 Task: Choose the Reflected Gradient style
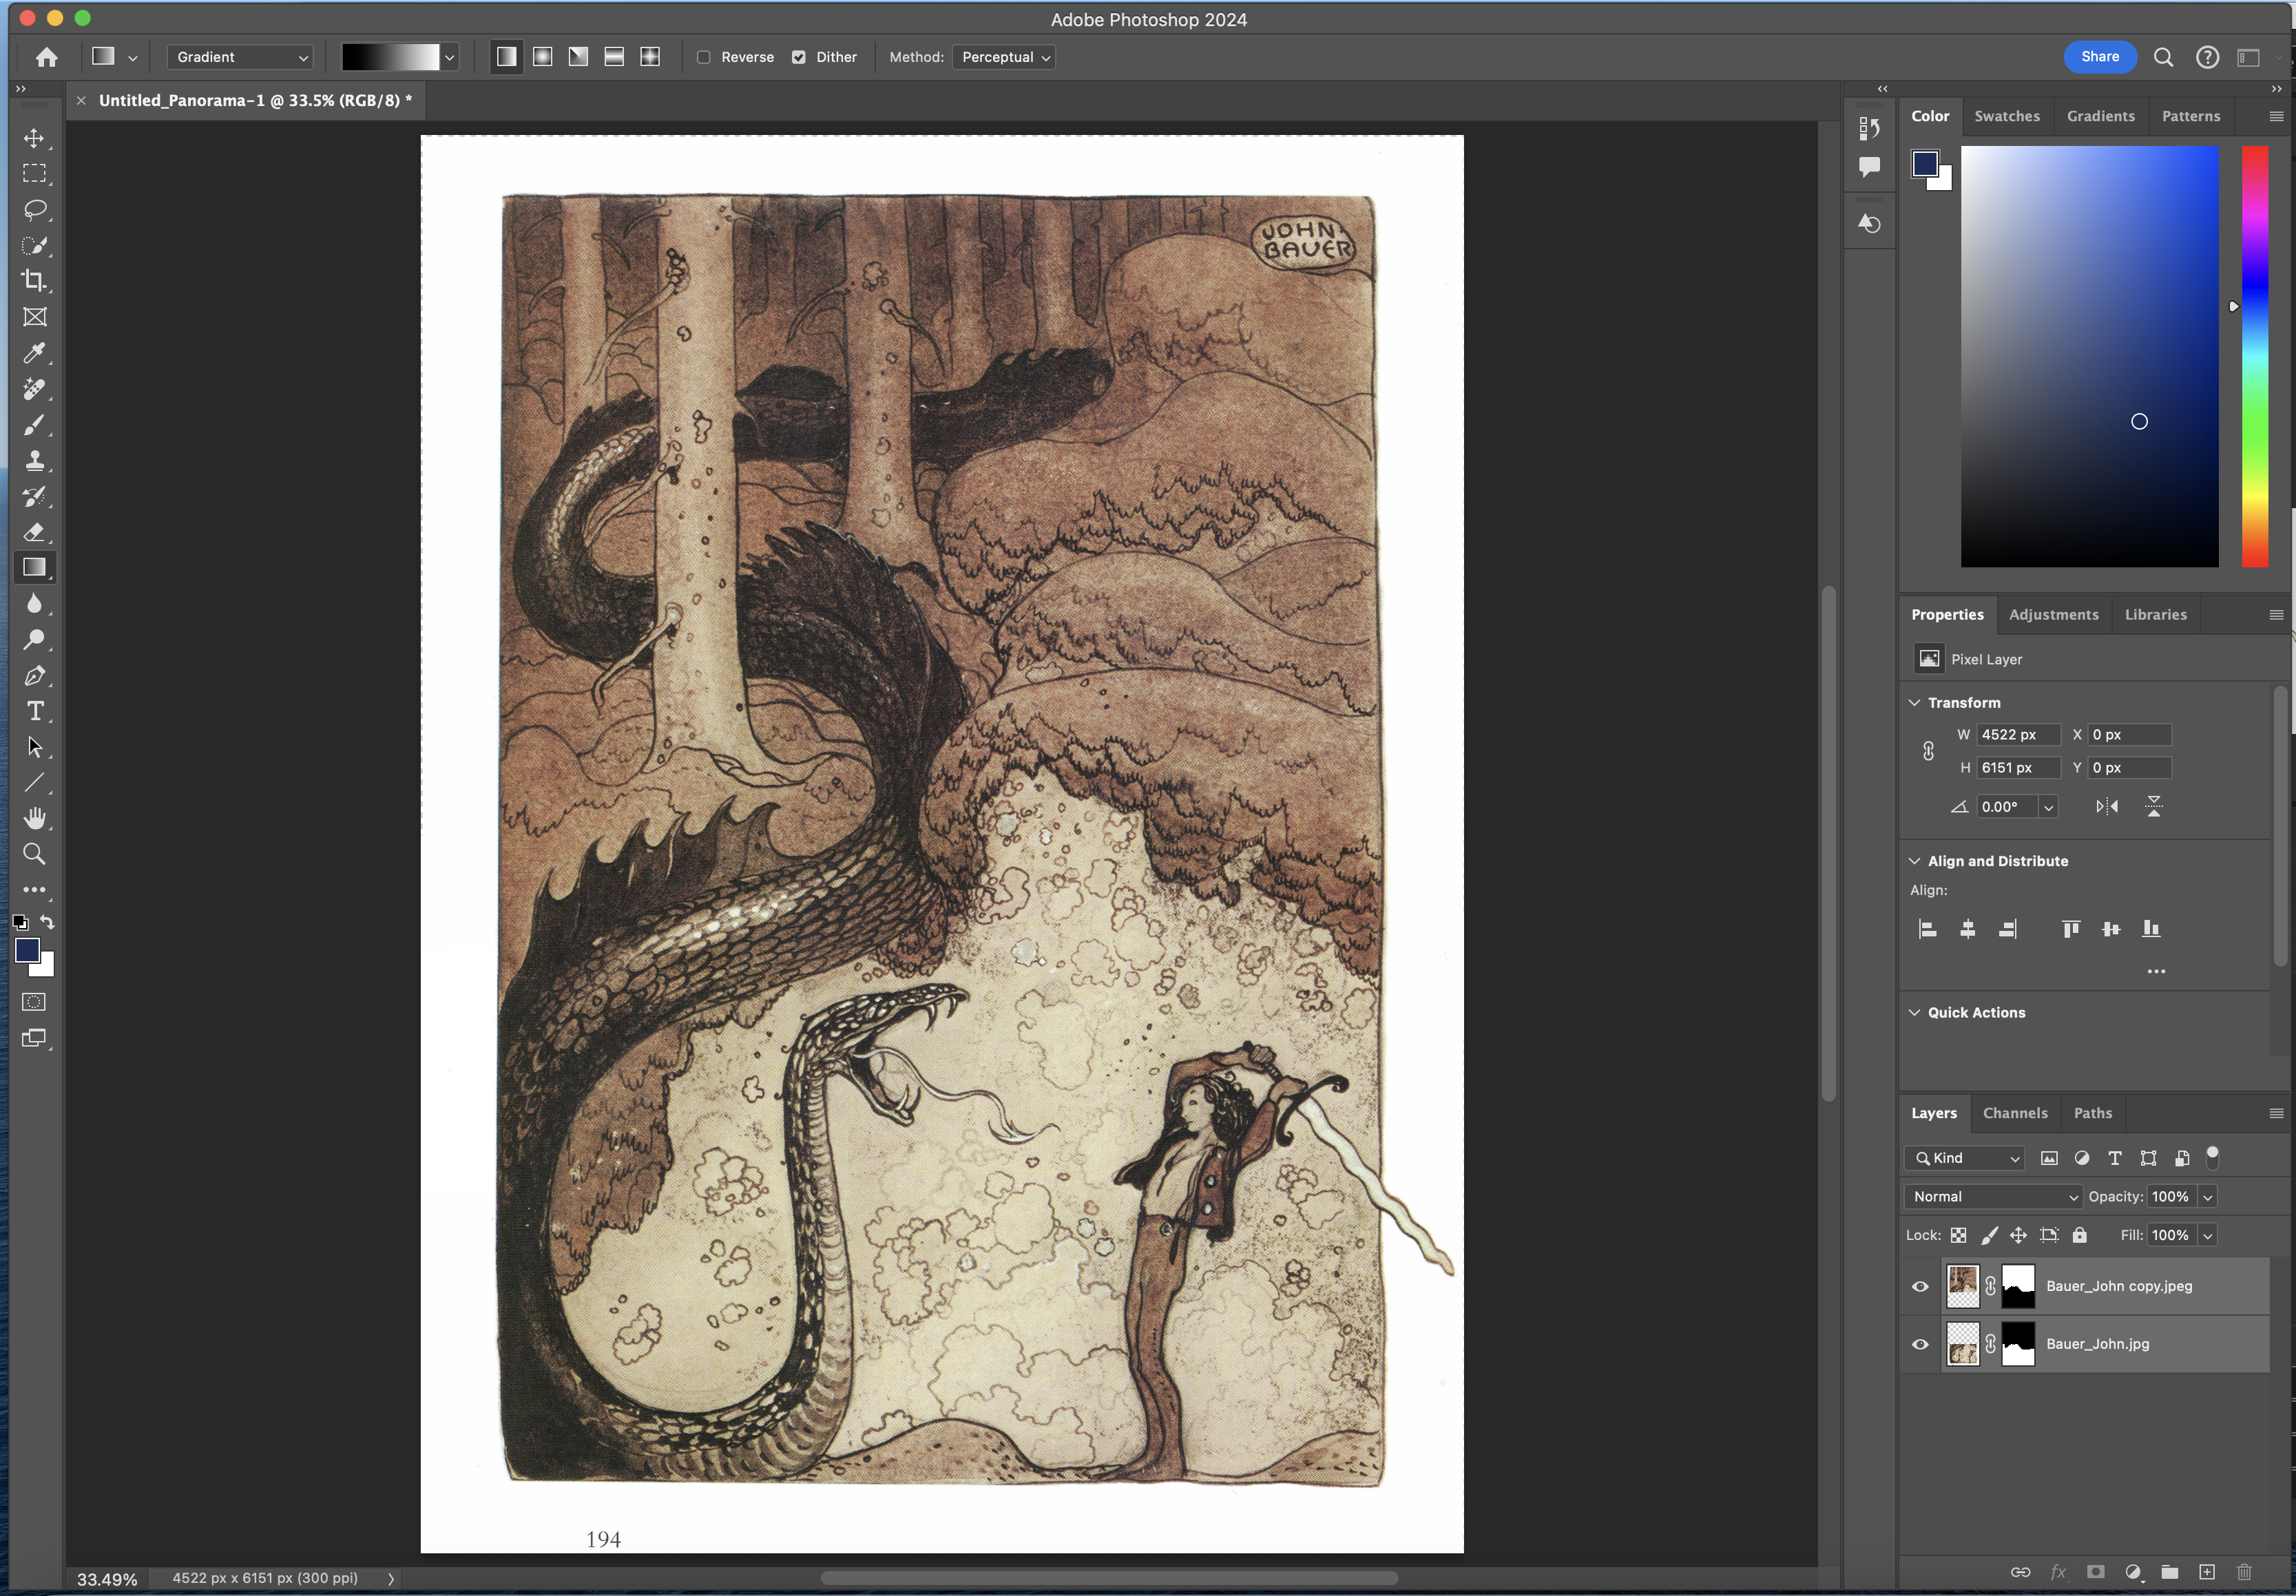615,57
